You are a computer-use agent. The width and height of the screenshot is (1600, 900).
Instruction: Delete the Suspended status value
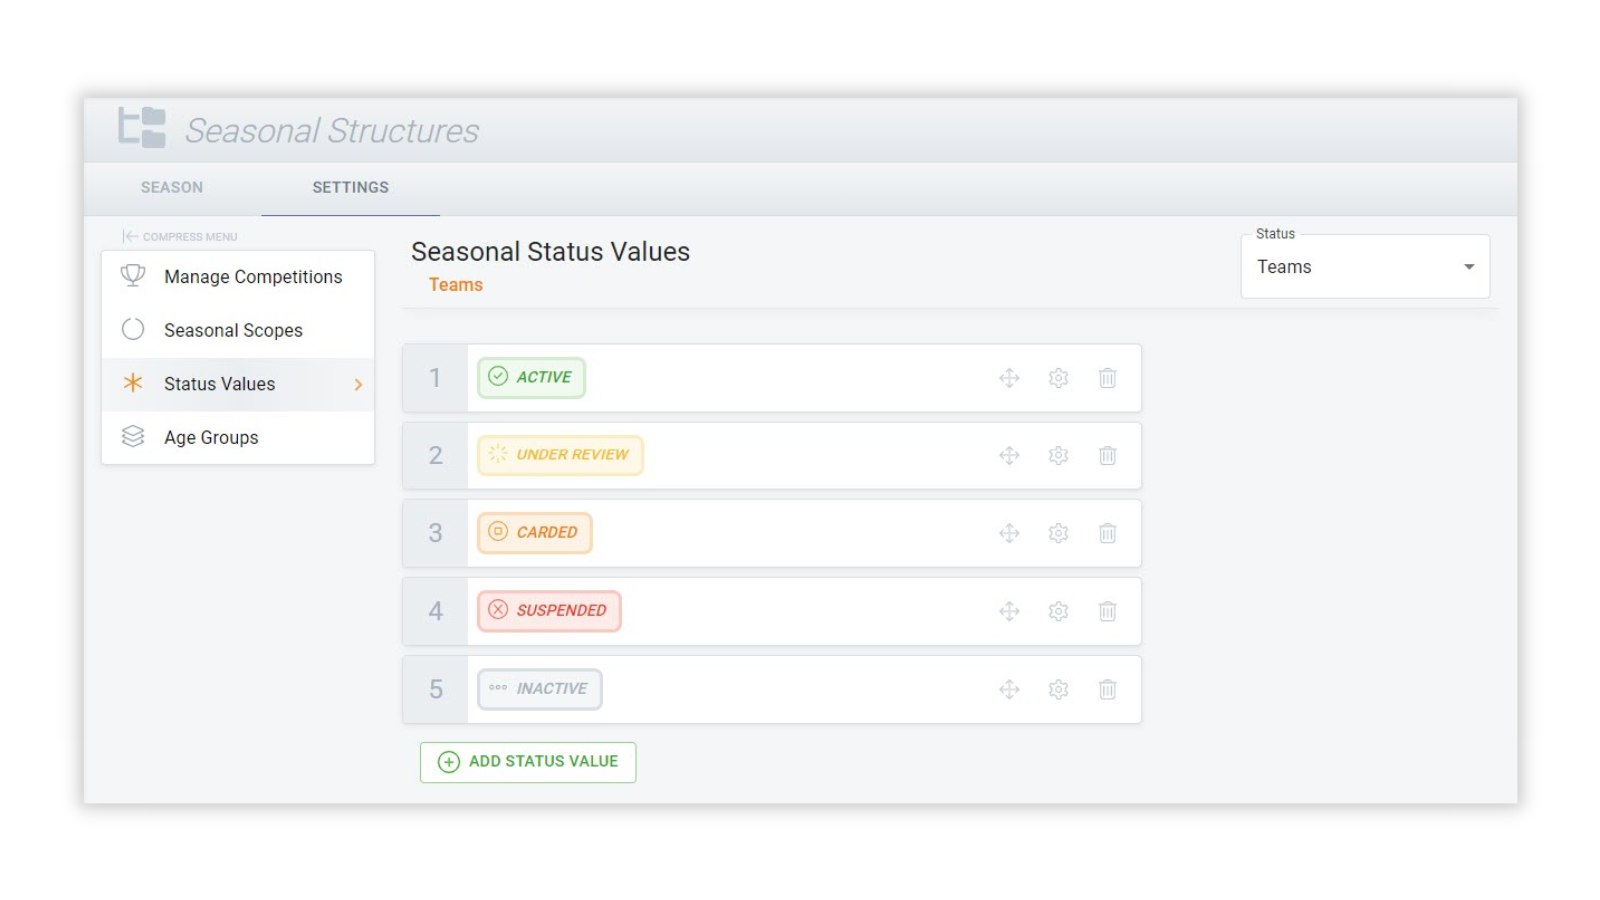[1107, 611]
